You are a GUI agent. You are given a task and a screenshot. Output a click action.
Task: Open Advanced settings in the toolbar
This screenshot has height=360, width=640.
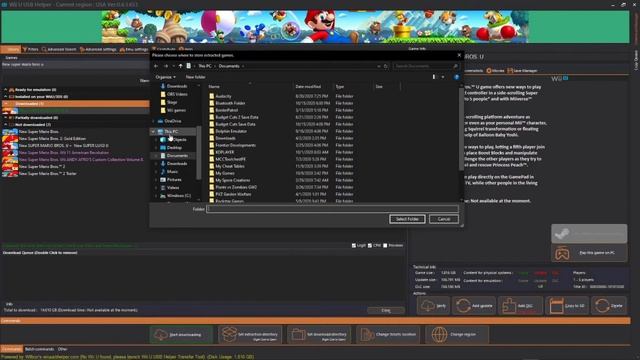tap(98, 49)
